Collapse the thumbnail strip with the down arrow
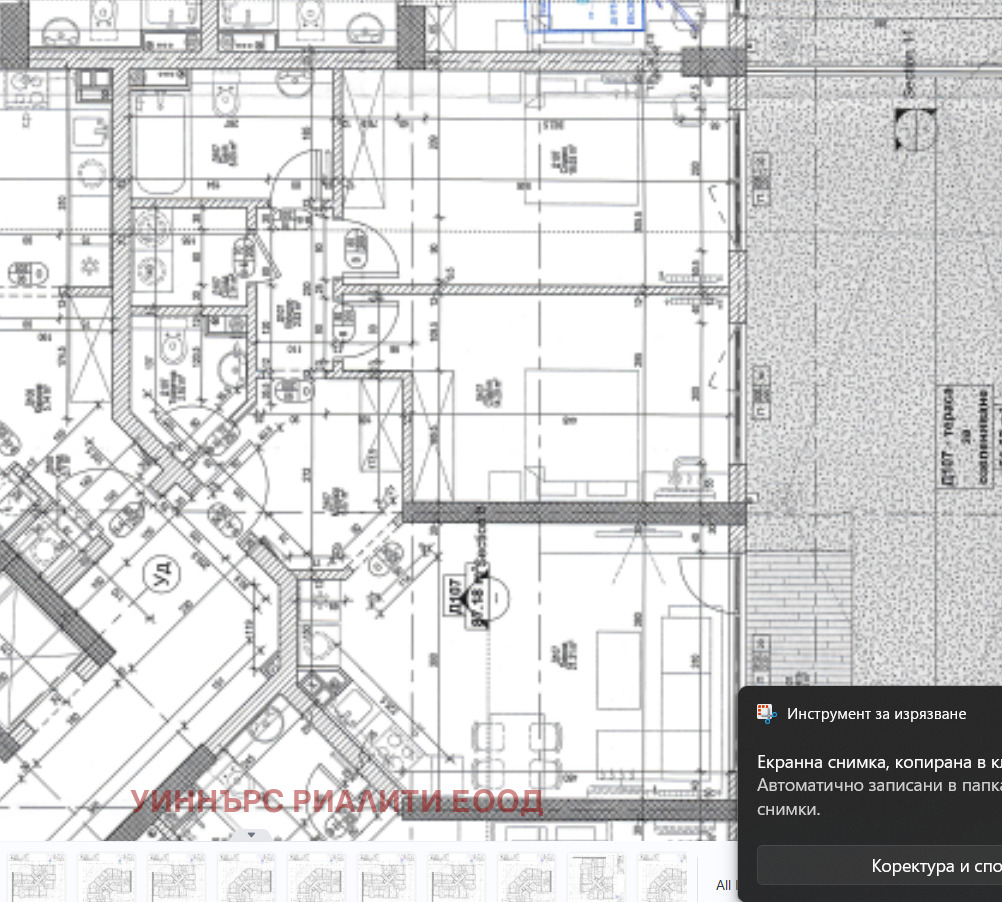 point(251,834)
